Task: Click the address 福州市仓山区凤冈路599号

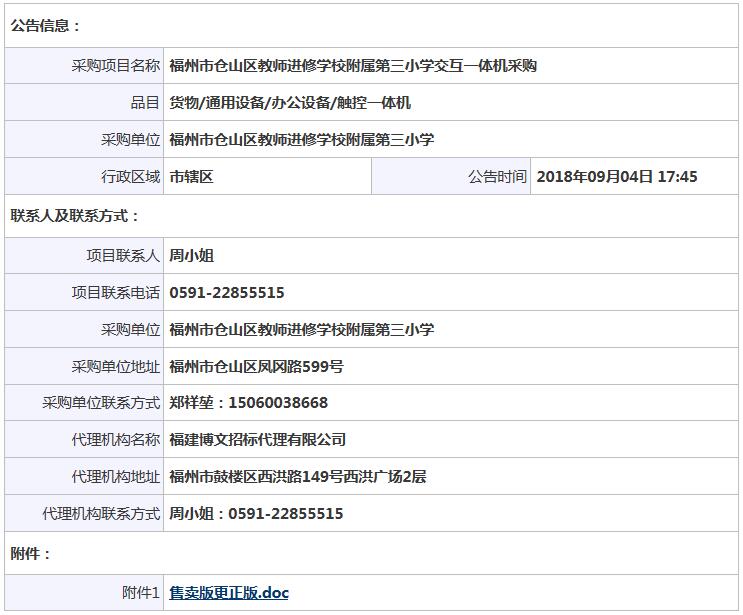Action: click(256, 366)
